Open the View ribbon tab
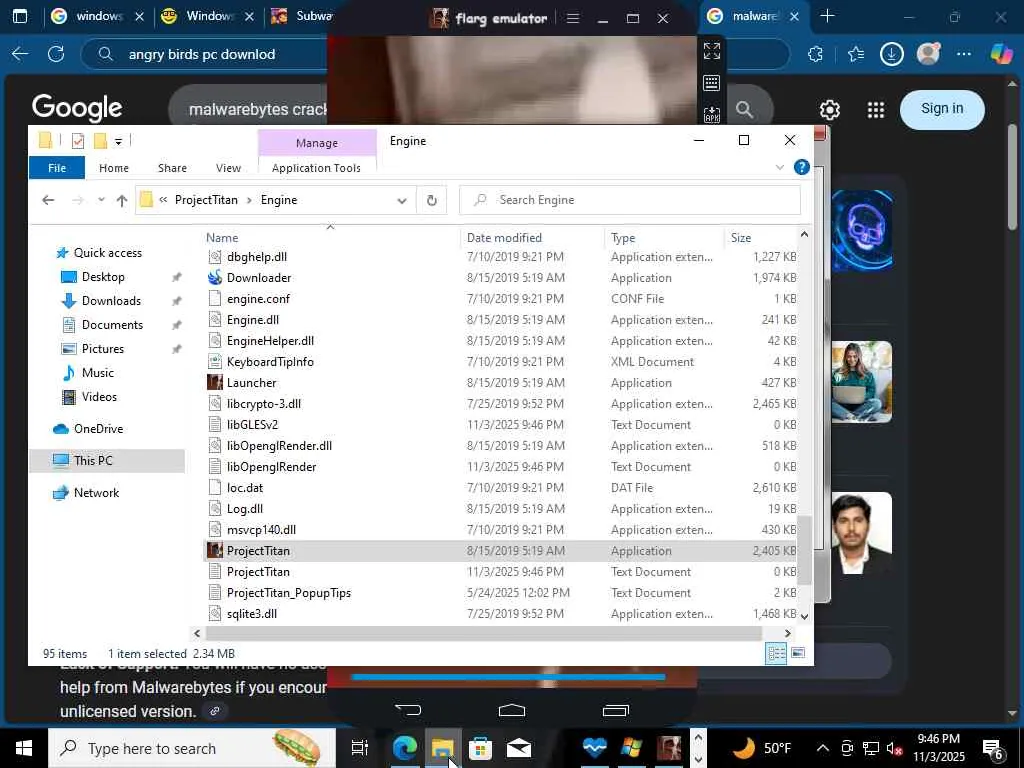This screenshot has height=768, width=1024. click(229, 168)
